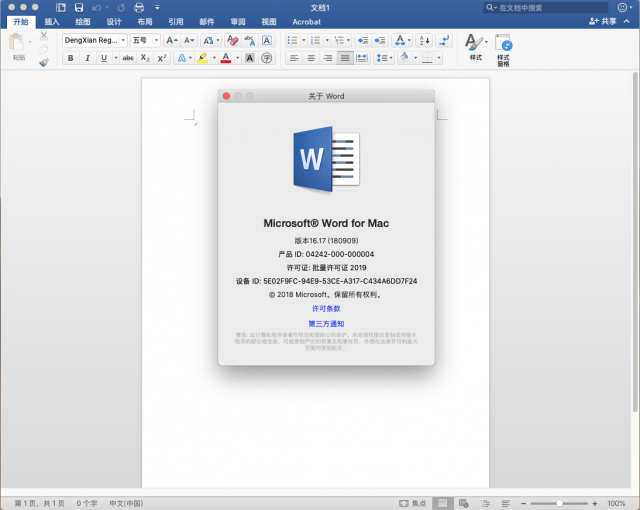The height and width of the screenshot is (510, 640).
Task: Click the distributed alignment icon
Action: (x=362, y=58)
